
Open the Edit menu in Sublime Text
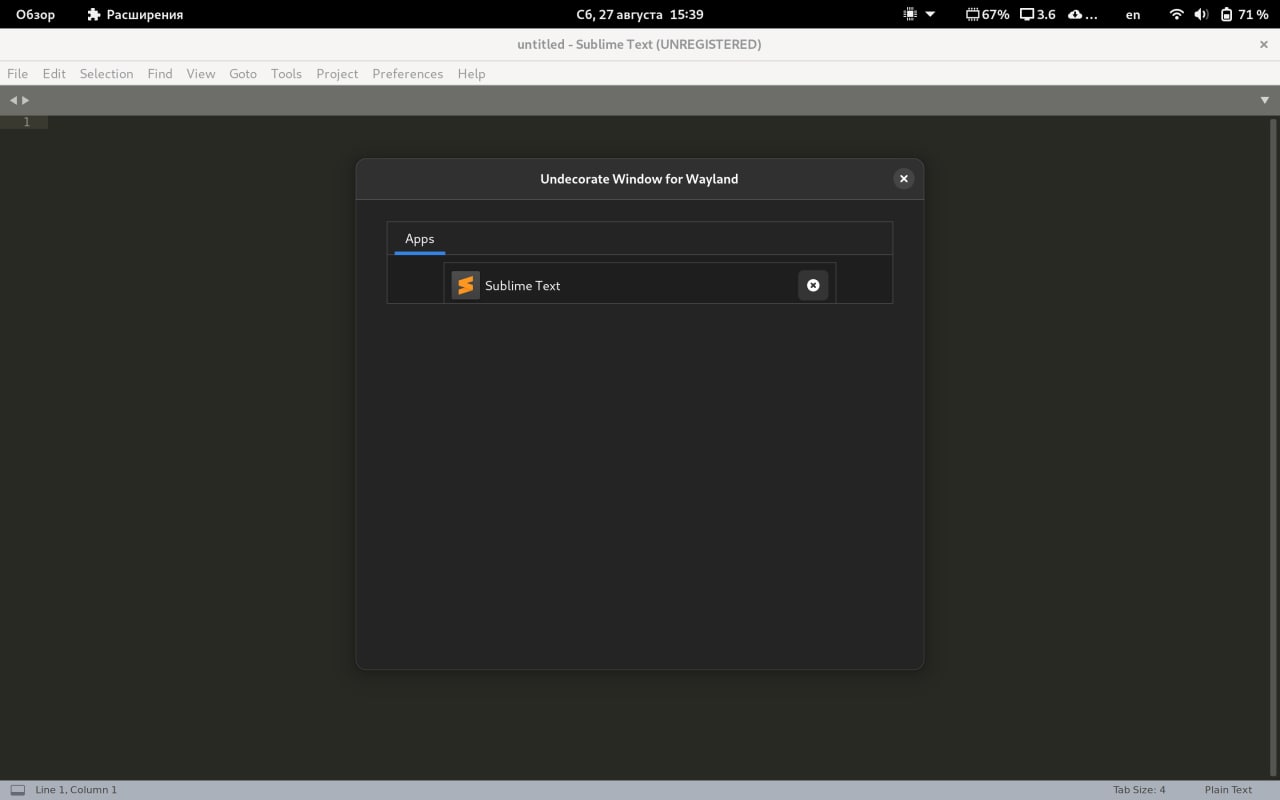(54, 74)
